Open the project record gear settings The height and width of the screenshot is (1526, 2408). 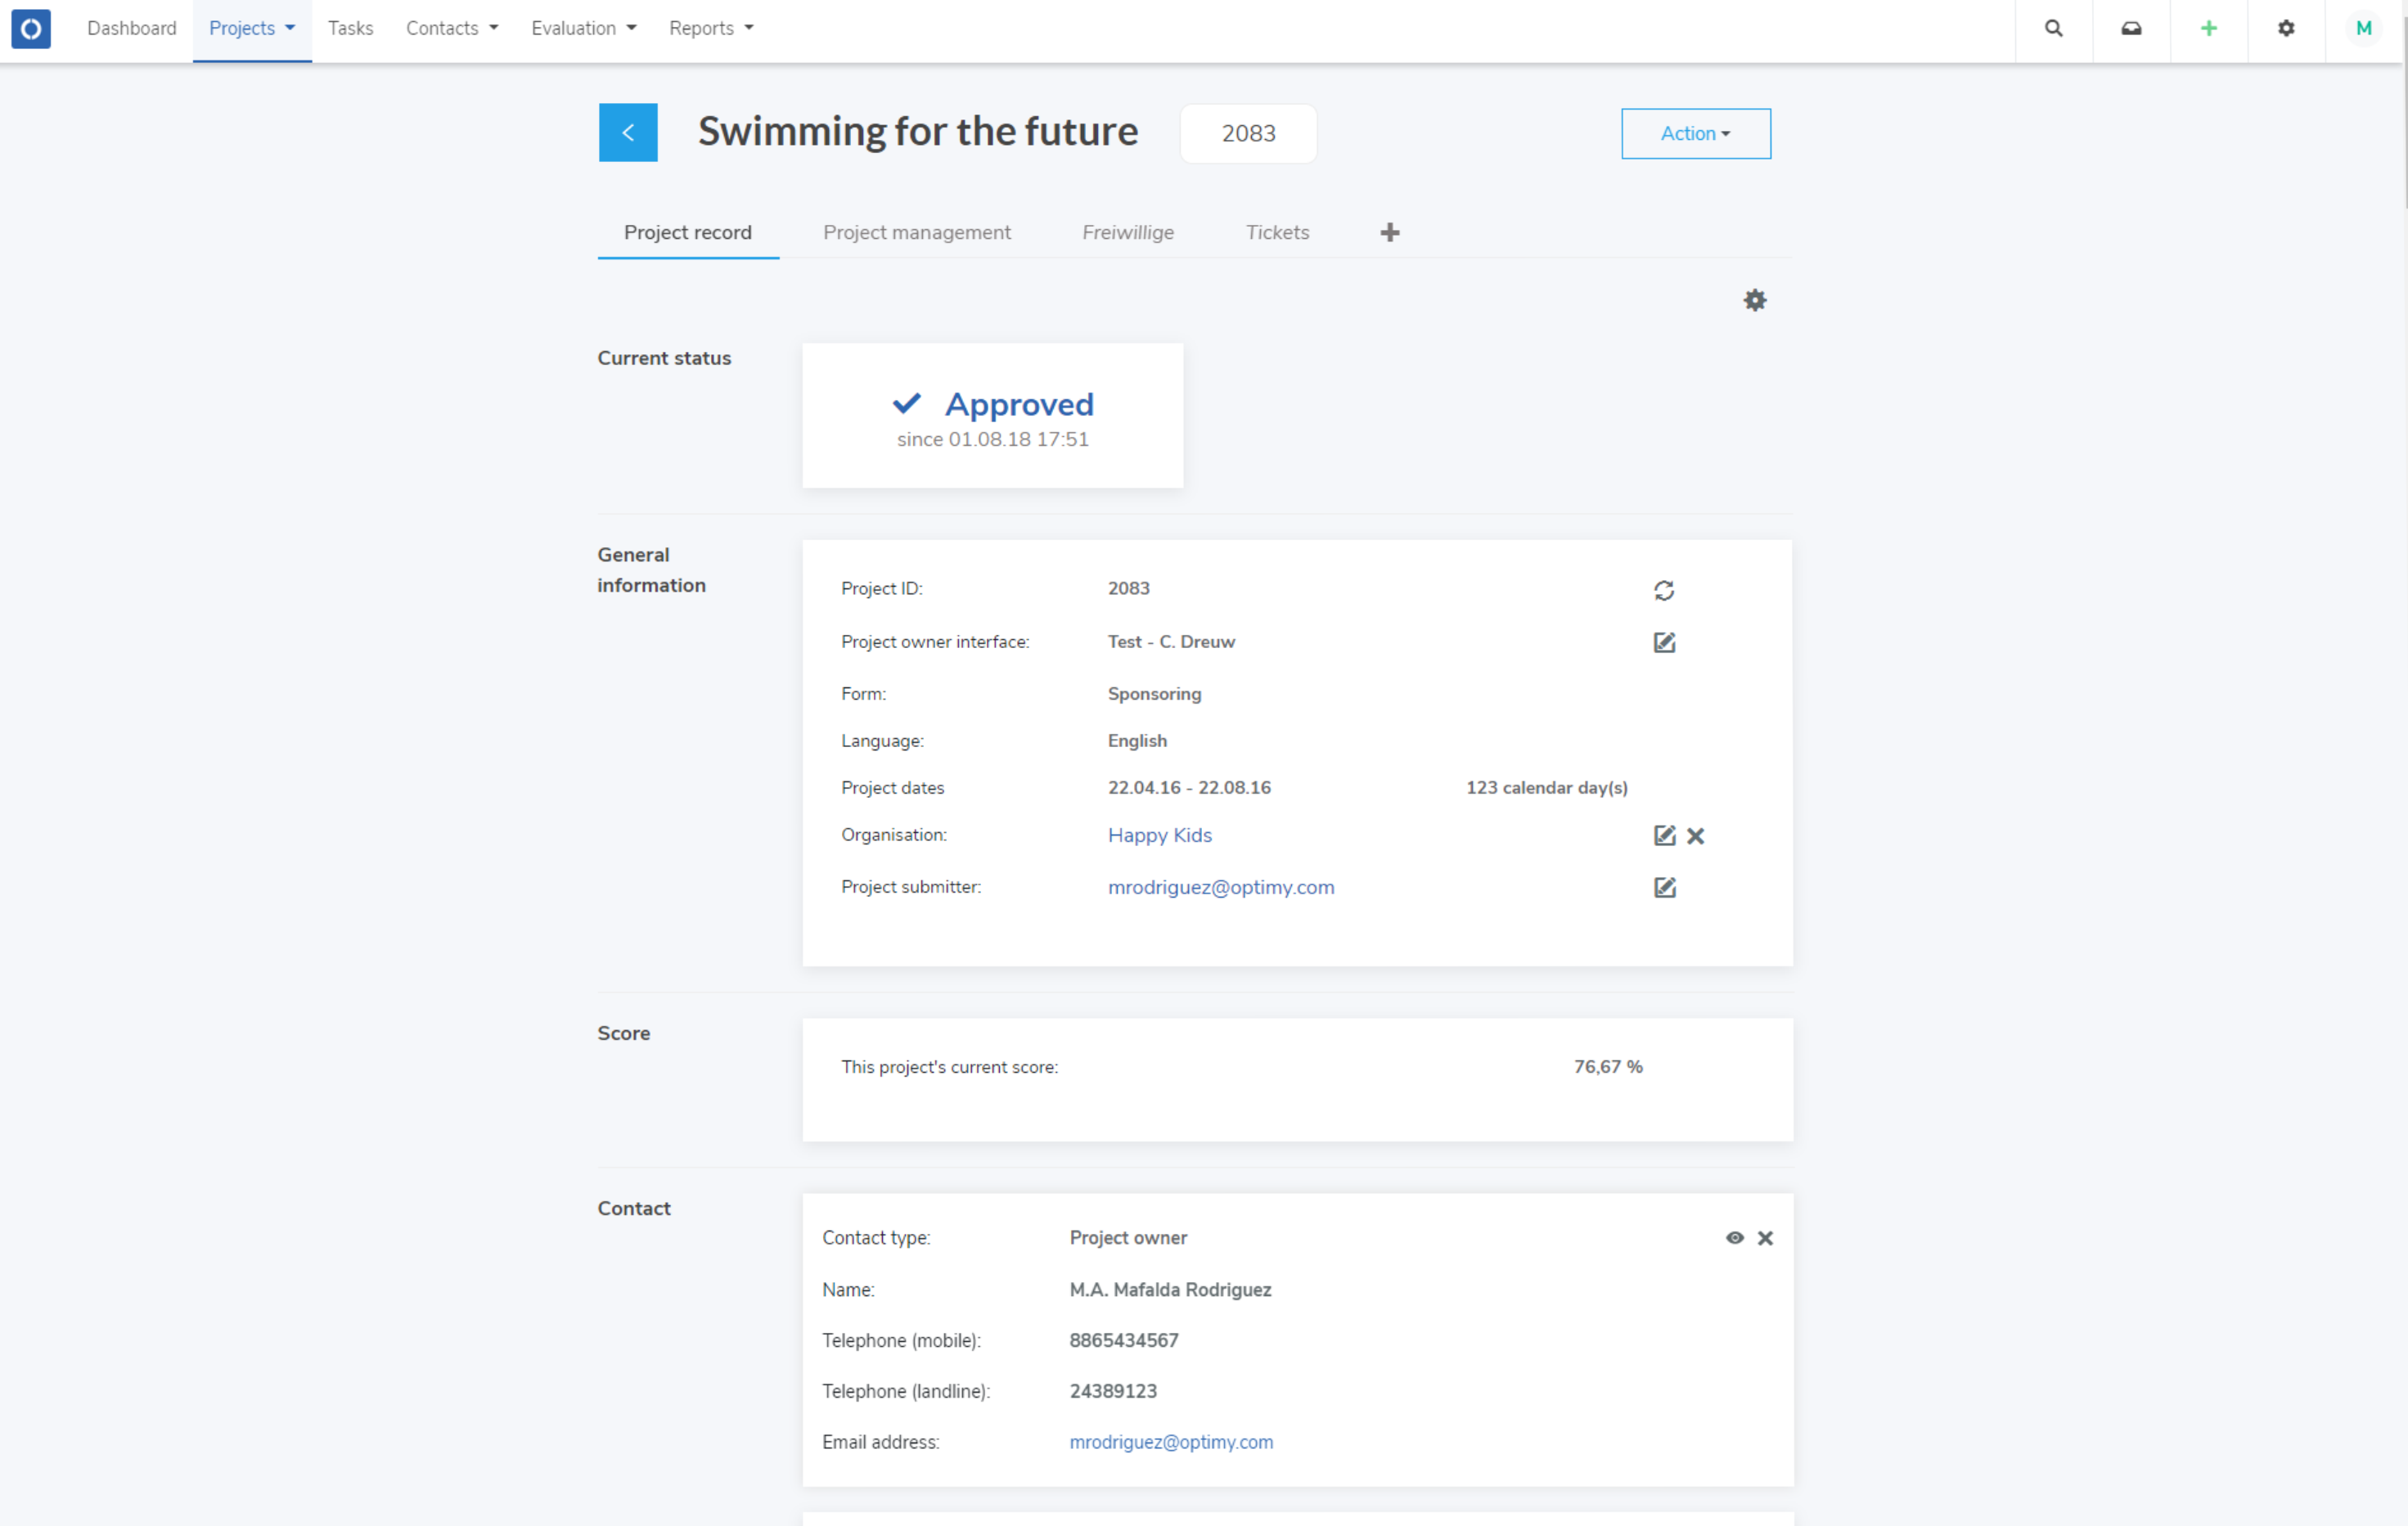(x=1754, y=300)
